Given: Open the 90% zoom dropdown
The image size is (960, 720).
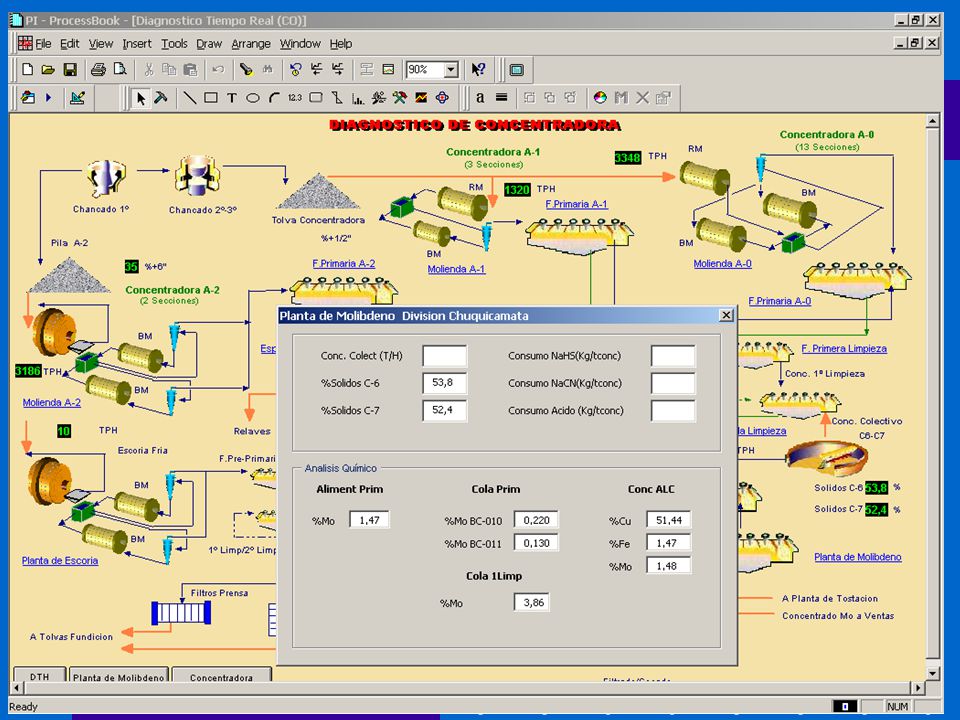Looking at the screenshot, I should pos(451,70).
